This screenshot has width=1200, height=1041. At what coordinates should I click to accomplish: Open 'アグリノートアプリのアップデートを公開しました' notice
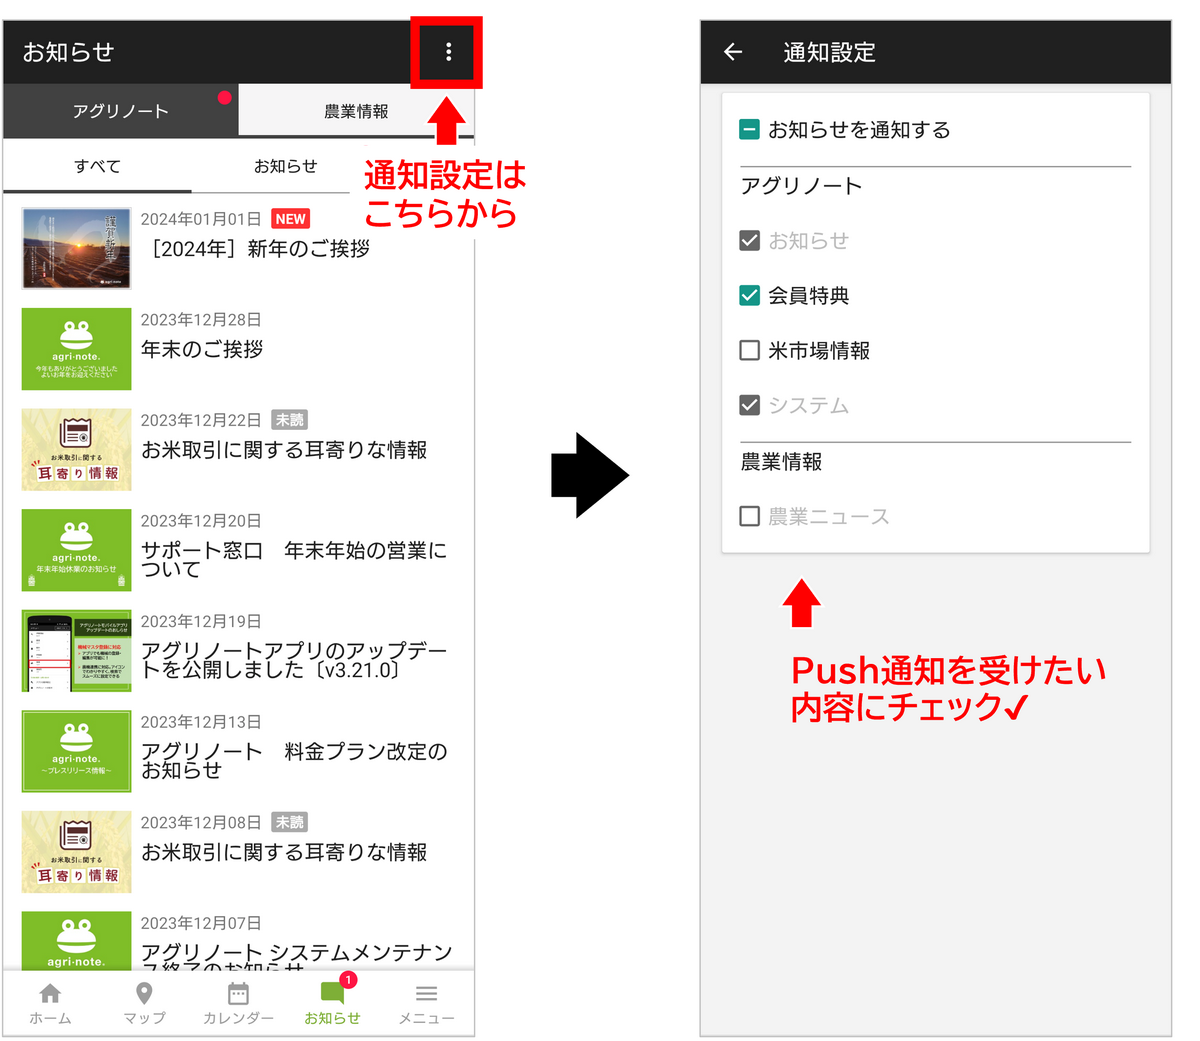pyautogui.click(x=294, y=660)
